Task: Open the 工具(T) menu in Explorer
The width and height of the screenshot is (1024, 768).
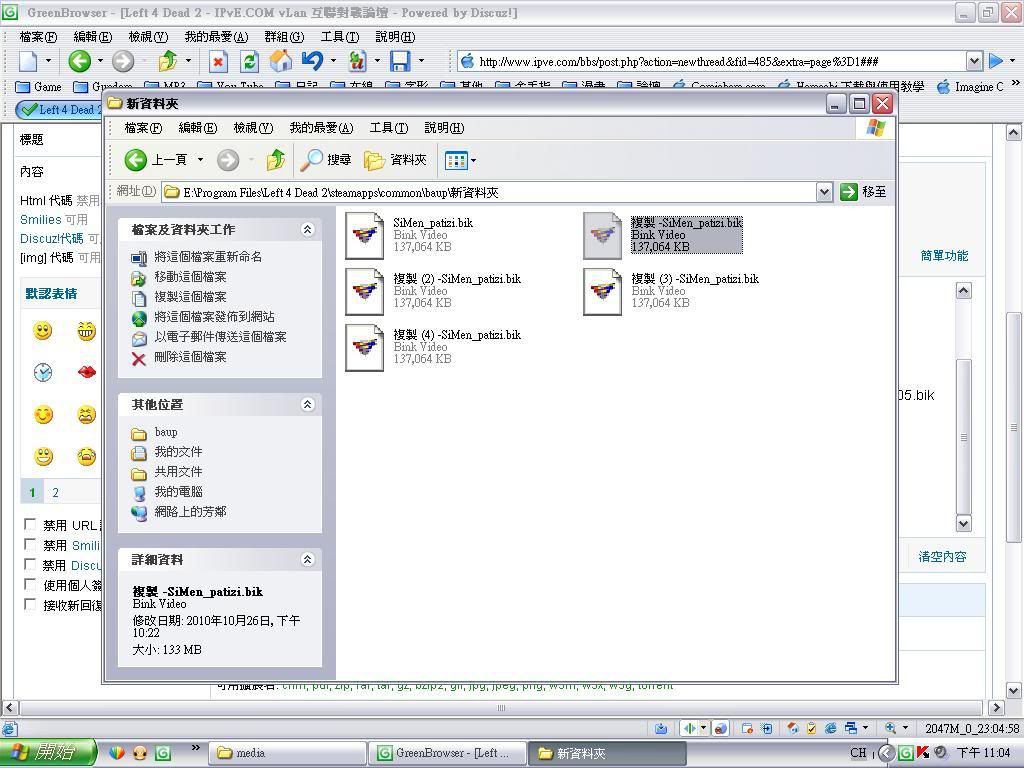Action: coord(388,128)
